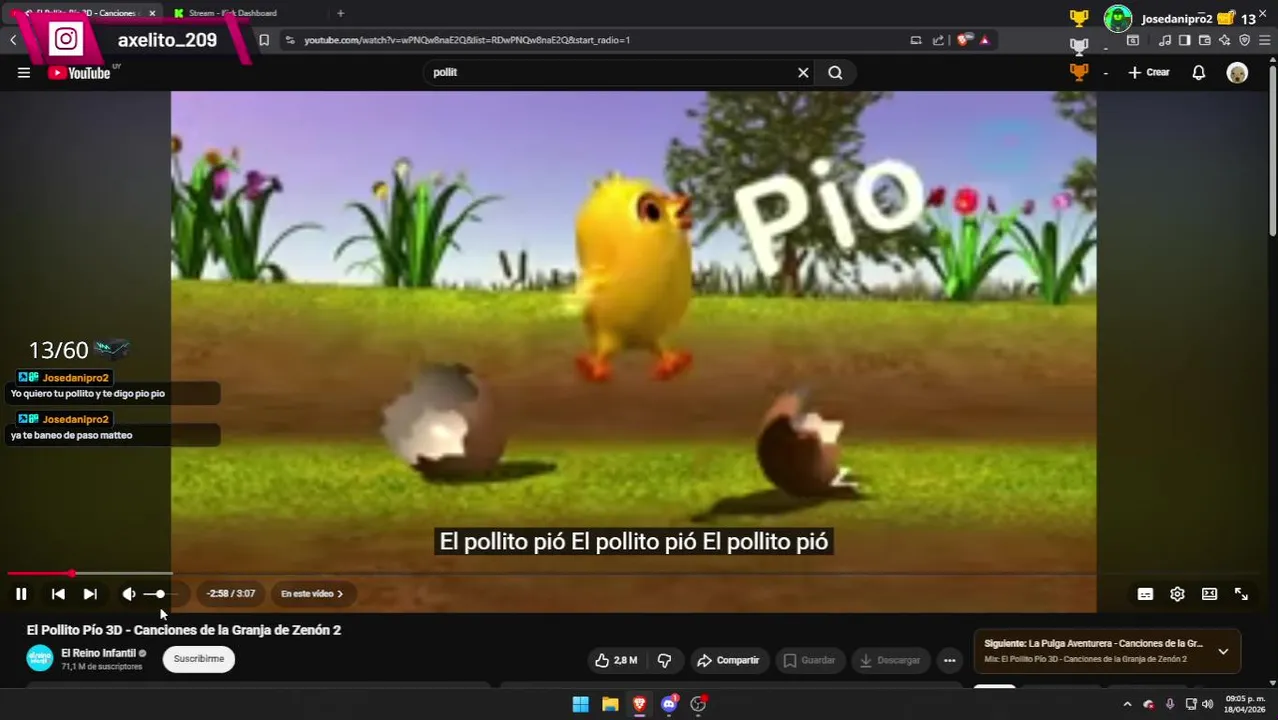Open Discord from the taskbar
The width and height of the screenshot is (1278, 720).
[x=669, y=704]
